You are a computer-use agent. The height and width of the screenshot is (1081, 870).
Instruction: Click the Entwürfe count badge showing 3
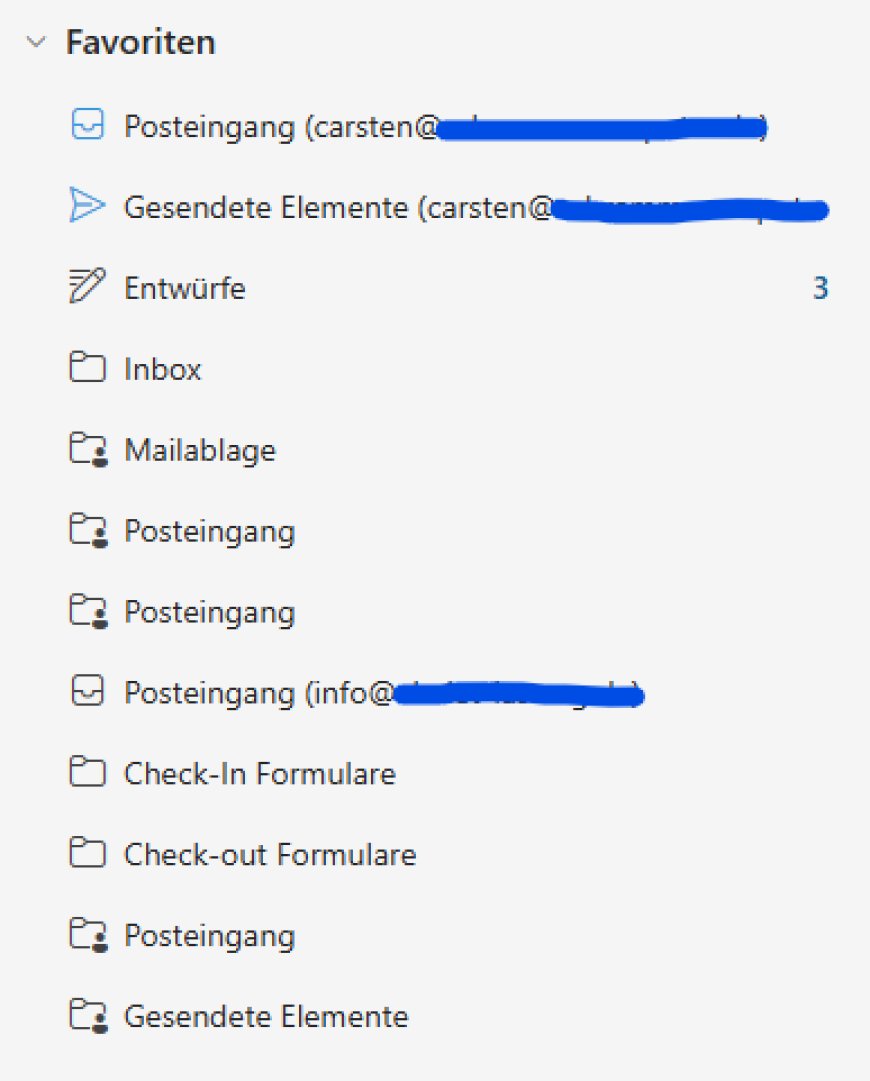(820, 289)
